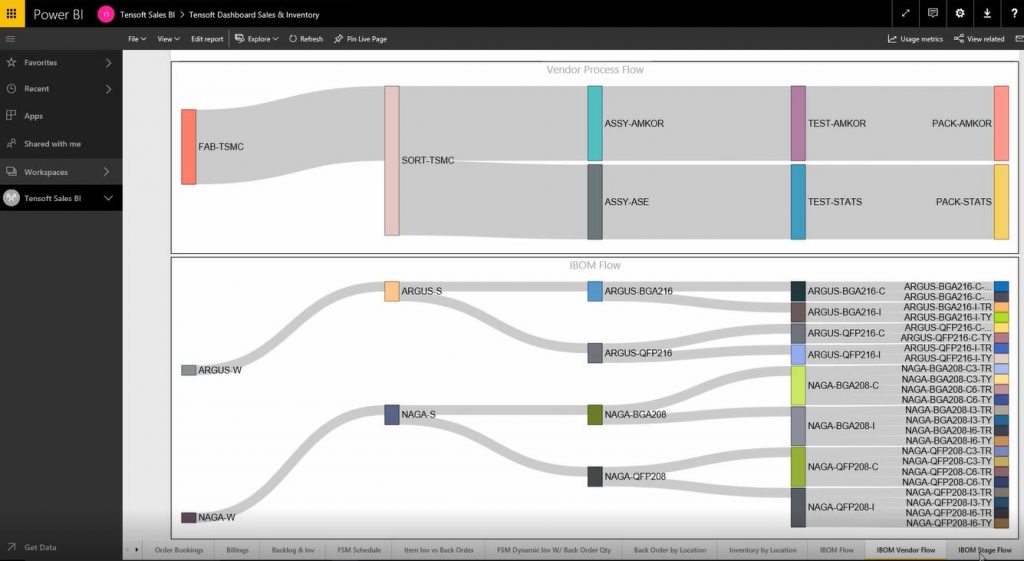Click the download icon in header
The width and height of the screenshot is (1024, 561).
(x=987, y=13)
